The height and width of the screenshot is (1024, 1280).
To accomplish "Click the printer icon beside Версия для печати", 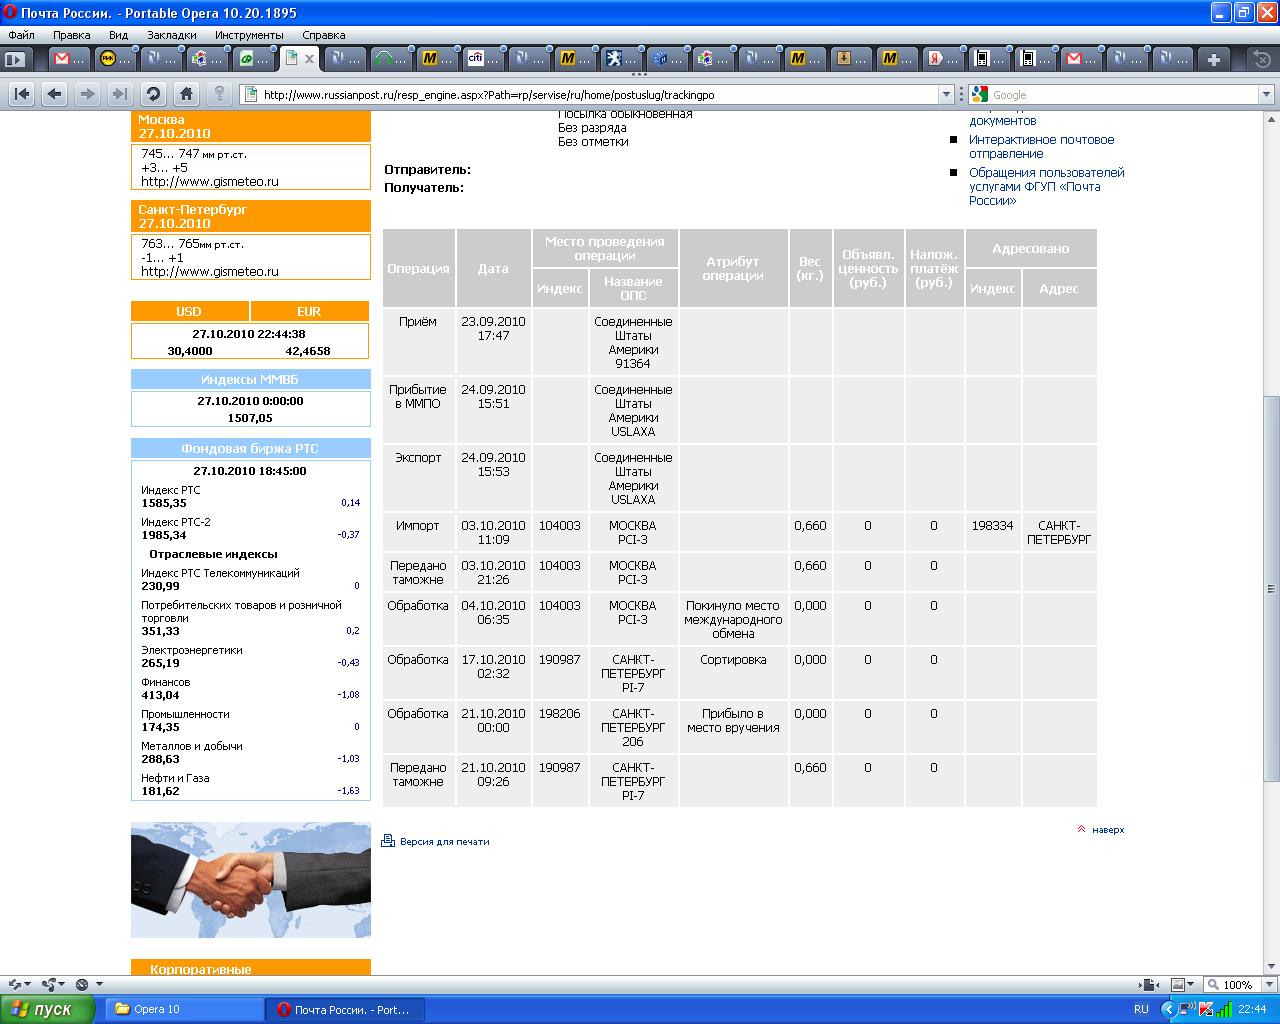I will coord(388,841).
